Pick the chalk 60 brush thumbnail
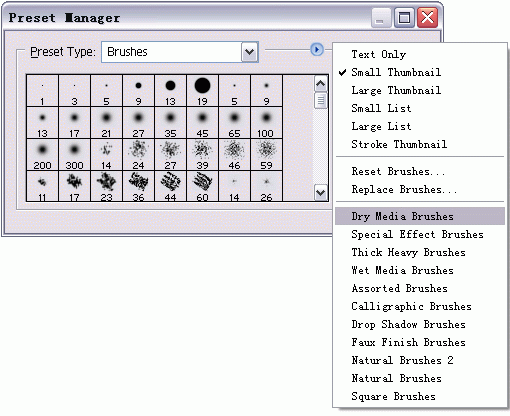Image resolution: width=510 pixels, height=416 pixels. point(202,186)
